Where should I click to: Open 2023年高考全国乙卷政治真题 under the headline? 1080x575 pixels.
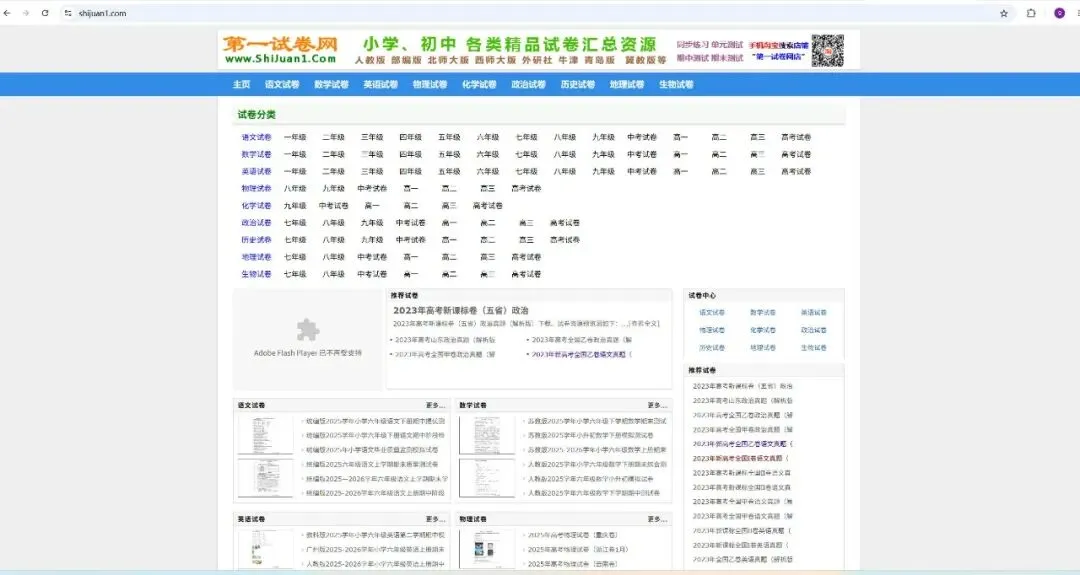581,339
